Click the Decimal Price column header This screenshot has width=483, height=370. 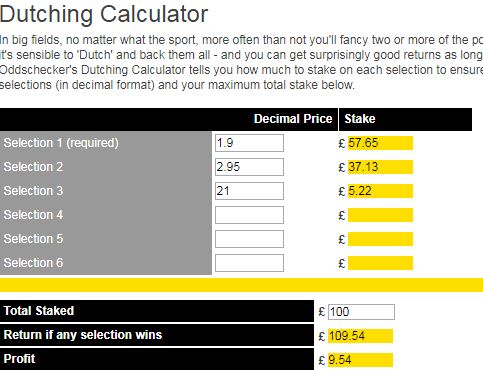(293, 119)
